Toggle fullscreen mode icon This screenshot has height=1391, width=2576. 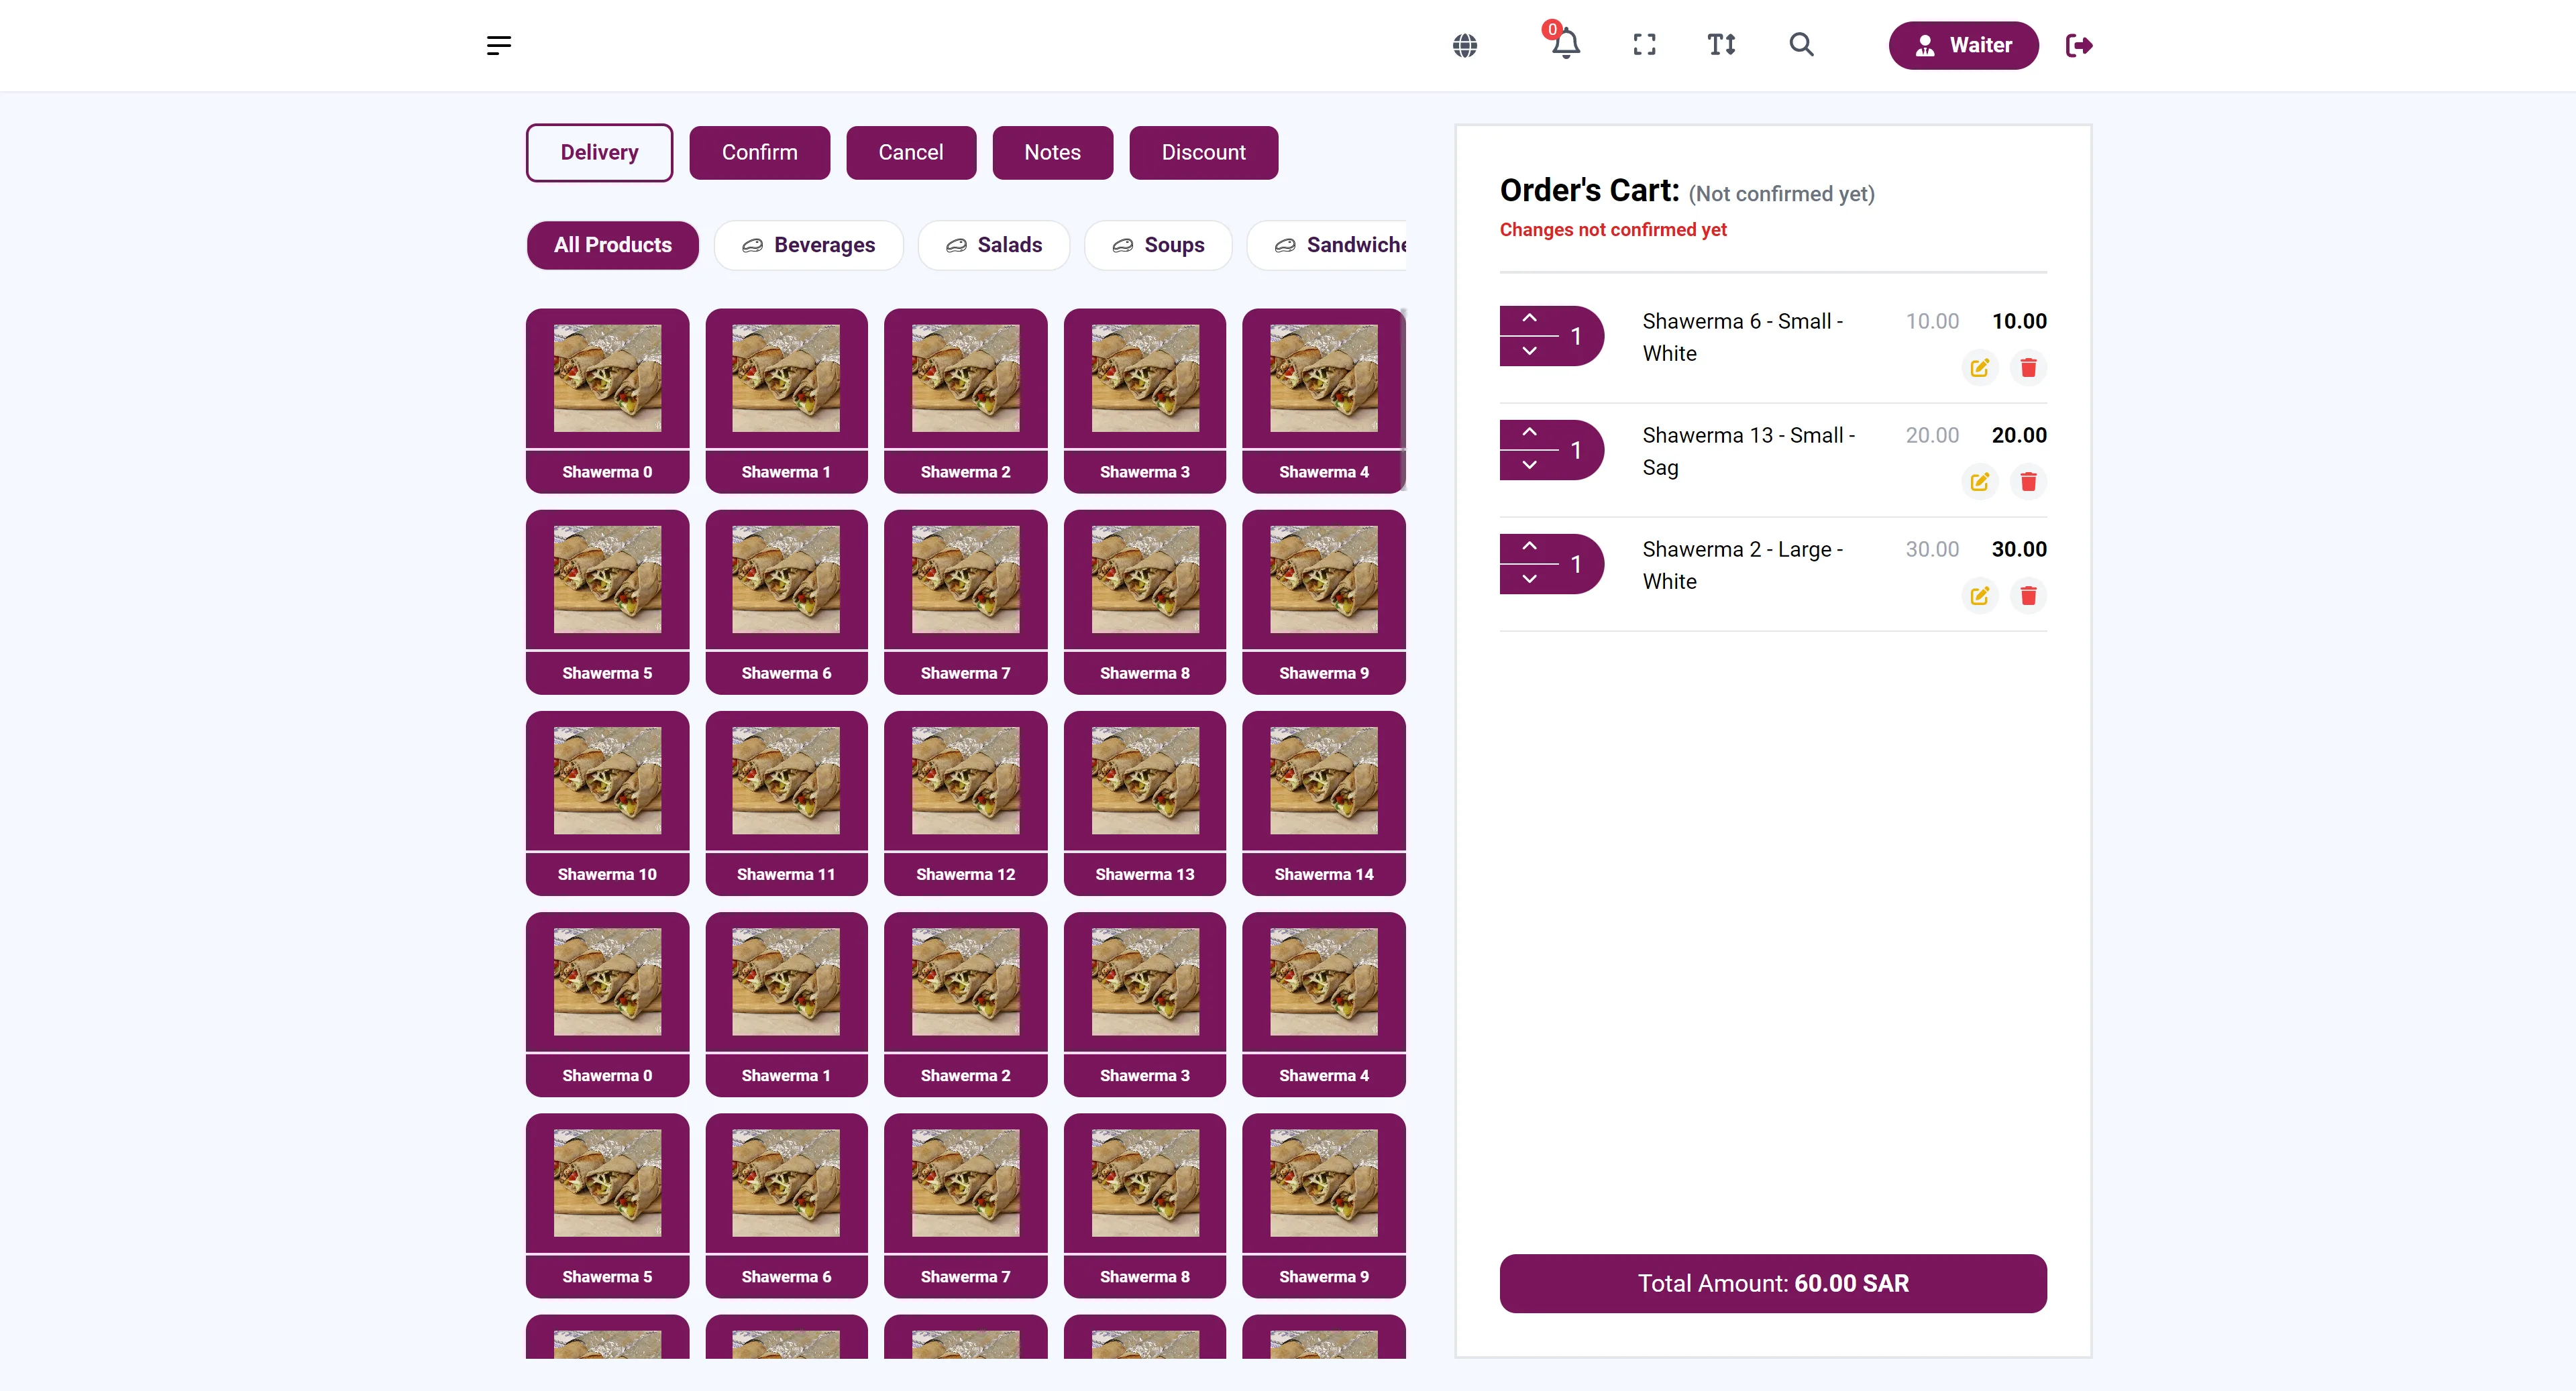pyautogui.click(x=1644, y=45)
